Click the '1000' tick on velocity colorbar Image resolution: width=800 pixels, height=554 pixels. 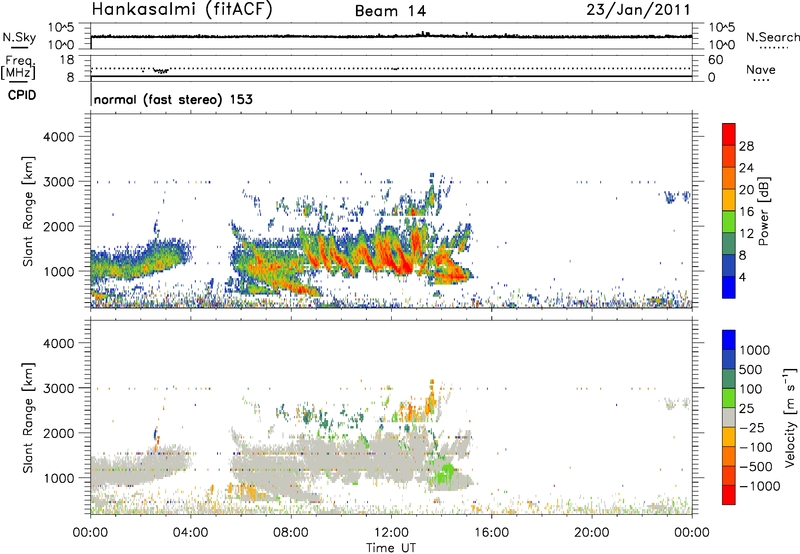pyautogui.click(x=754, y=350)
